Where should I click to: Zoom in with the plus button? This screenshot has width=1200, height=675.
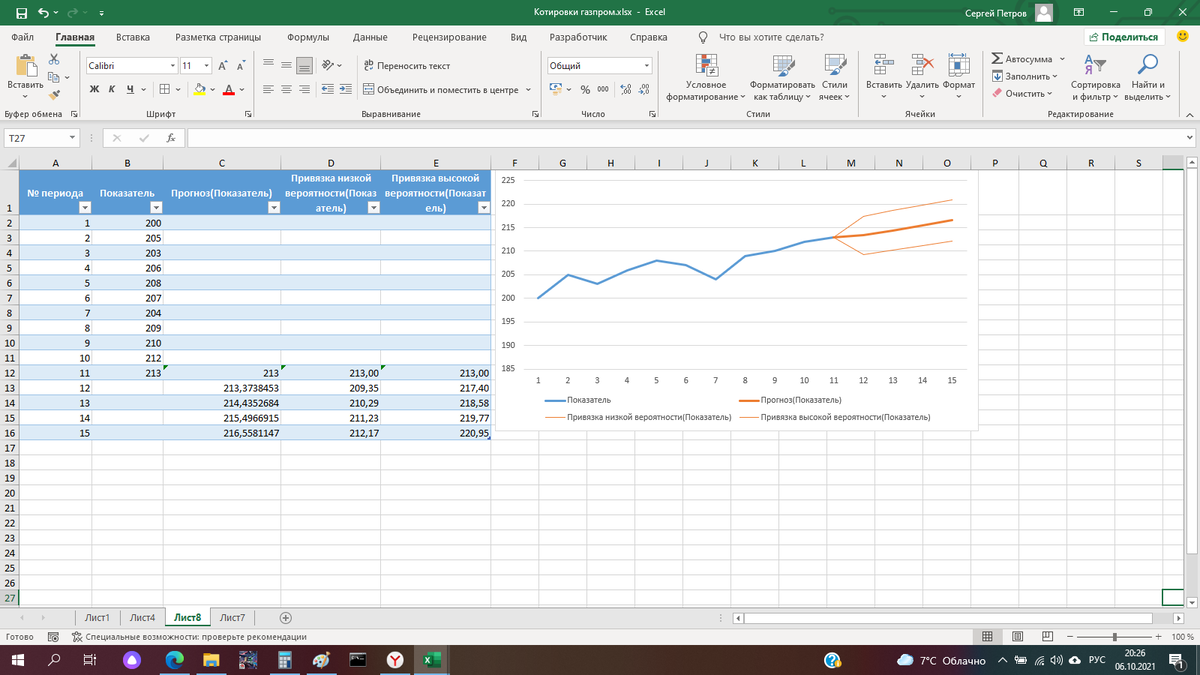[x=1158, y=636]
